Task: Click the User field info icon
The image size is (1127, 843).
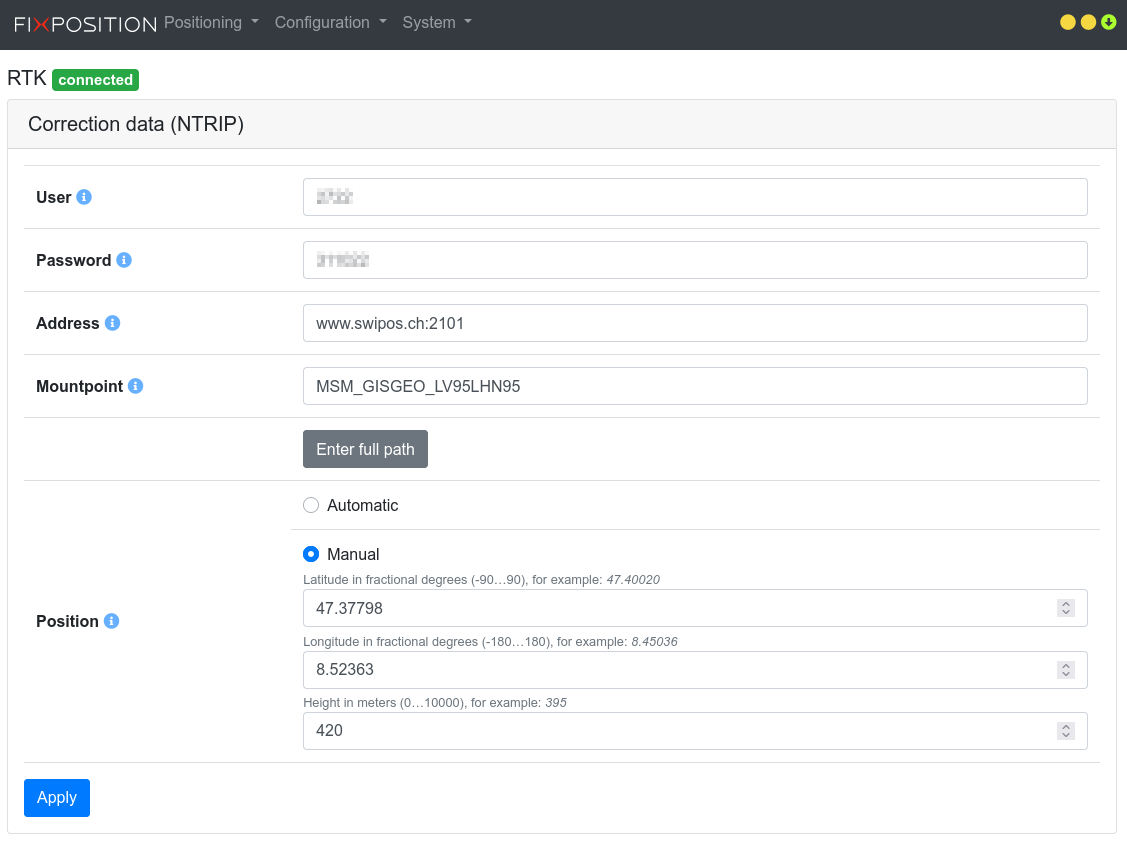Action: click(x=84, y=197)
